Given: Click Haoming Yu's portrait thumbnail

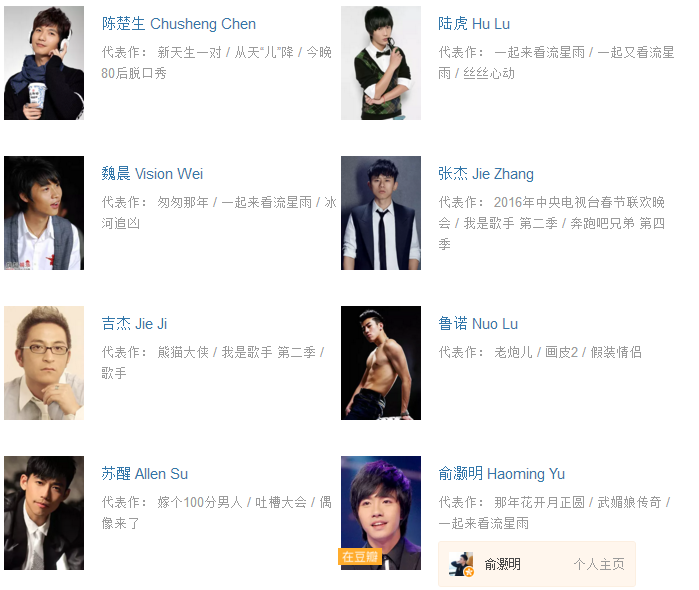Looking at the screenshot, I should tap(381, 512).
